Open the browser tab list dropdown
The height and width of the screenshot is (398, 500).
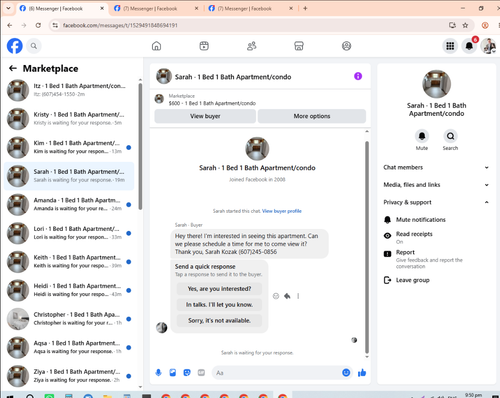(x=8, y=8)
